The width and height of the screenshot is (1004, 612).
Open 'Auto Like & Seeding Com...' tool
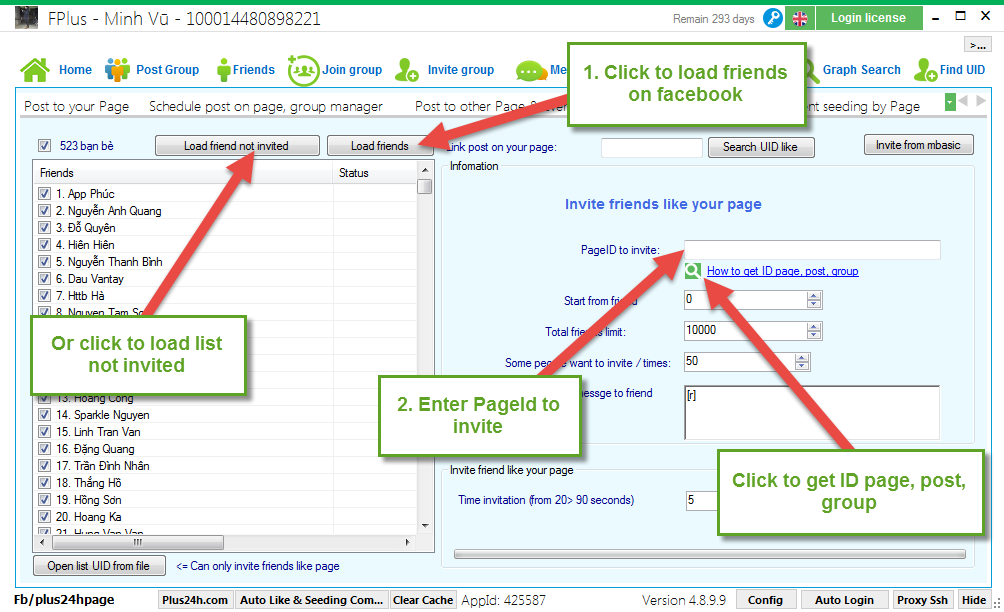[311, 600]
